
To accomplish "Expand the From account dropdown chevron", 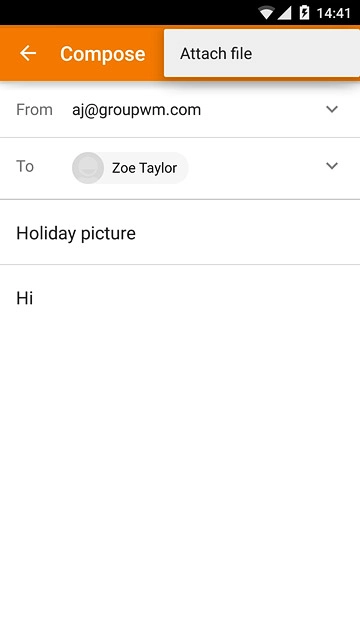I will tap(332, 109).
